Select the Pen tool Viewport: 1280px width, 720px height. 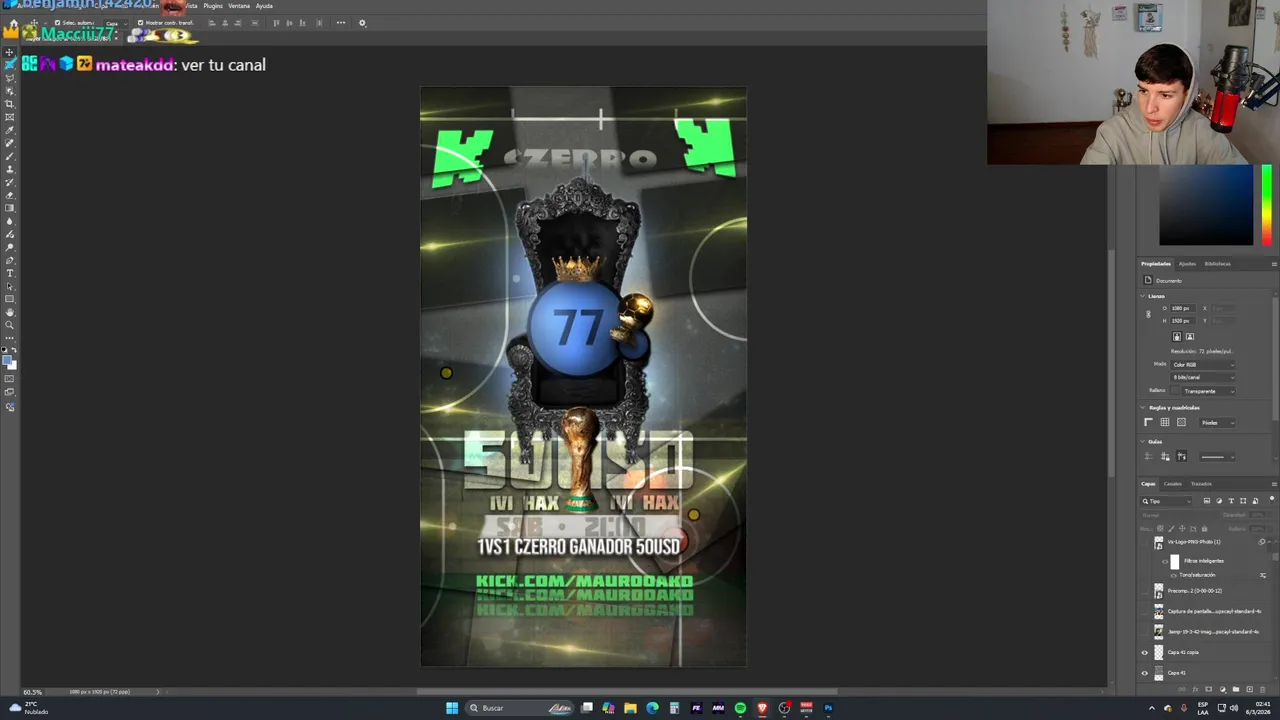10,260
